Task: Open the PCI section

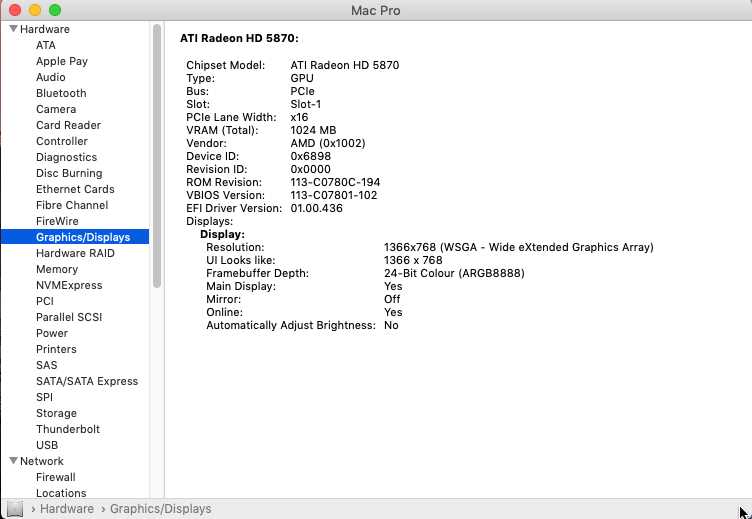Action: [45, 301]
